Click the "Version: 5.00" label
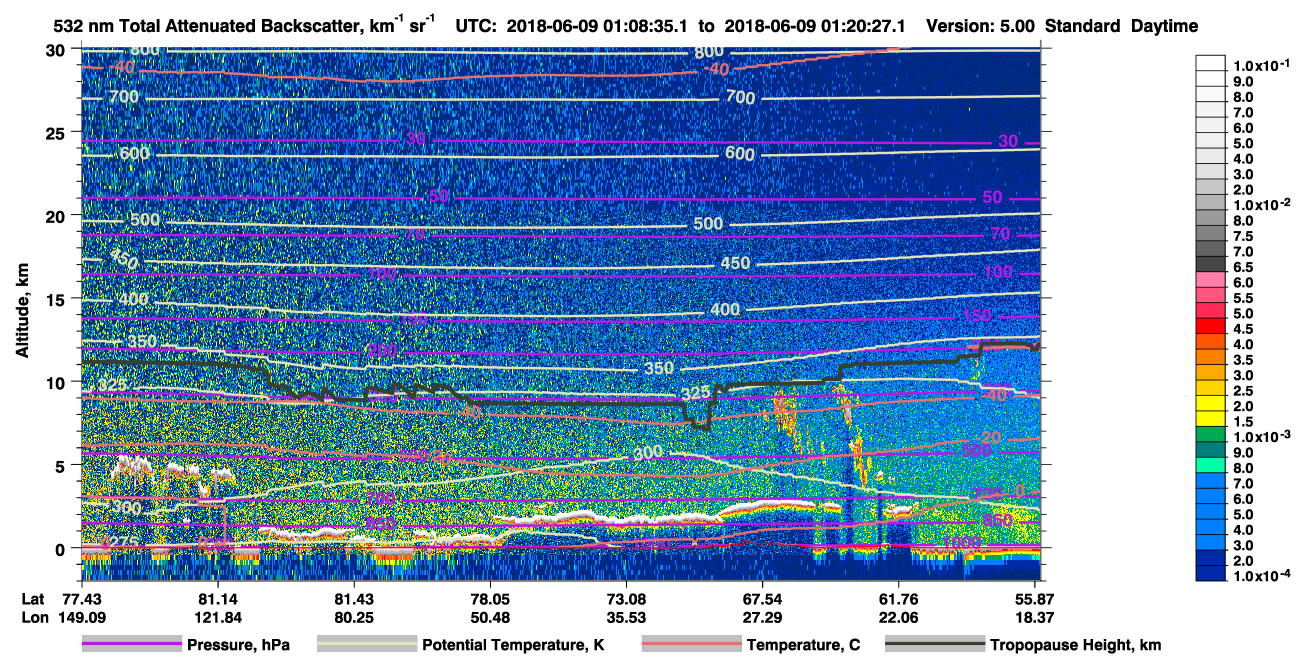Viewport: 1300px width, 667px height. coord(980,26)
